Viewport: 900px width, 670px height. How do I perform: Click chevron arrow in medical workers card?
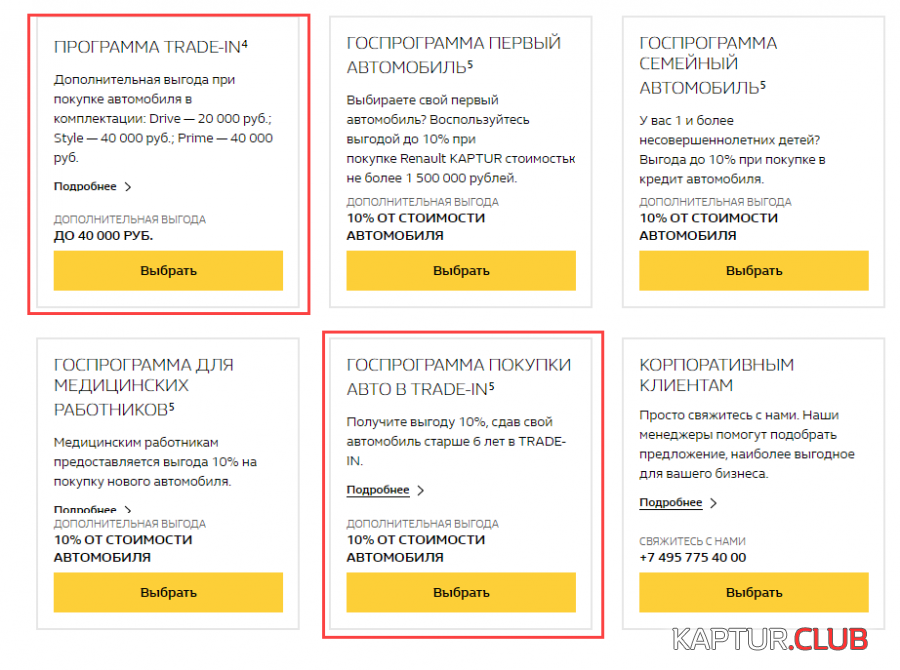pos(128,509)
